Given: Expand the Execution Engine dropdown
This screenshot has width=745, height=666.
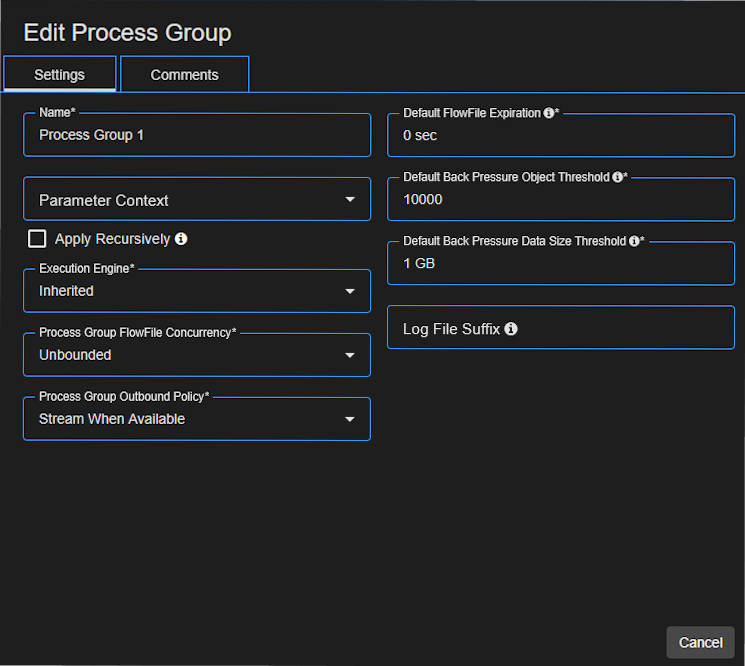Looking at the screenshot, I should (197, 291).
